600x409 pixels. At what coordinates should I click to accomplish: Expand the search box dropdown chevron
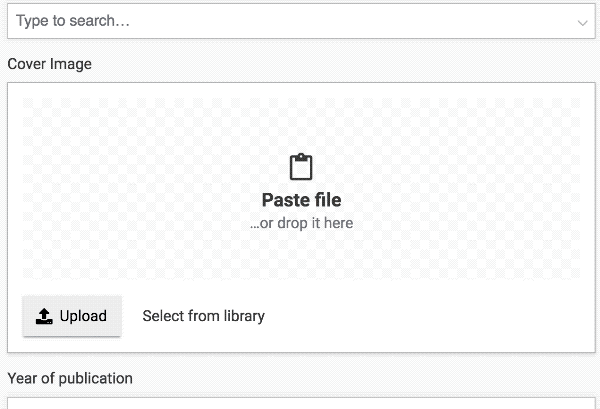click(x=583, y=21)
